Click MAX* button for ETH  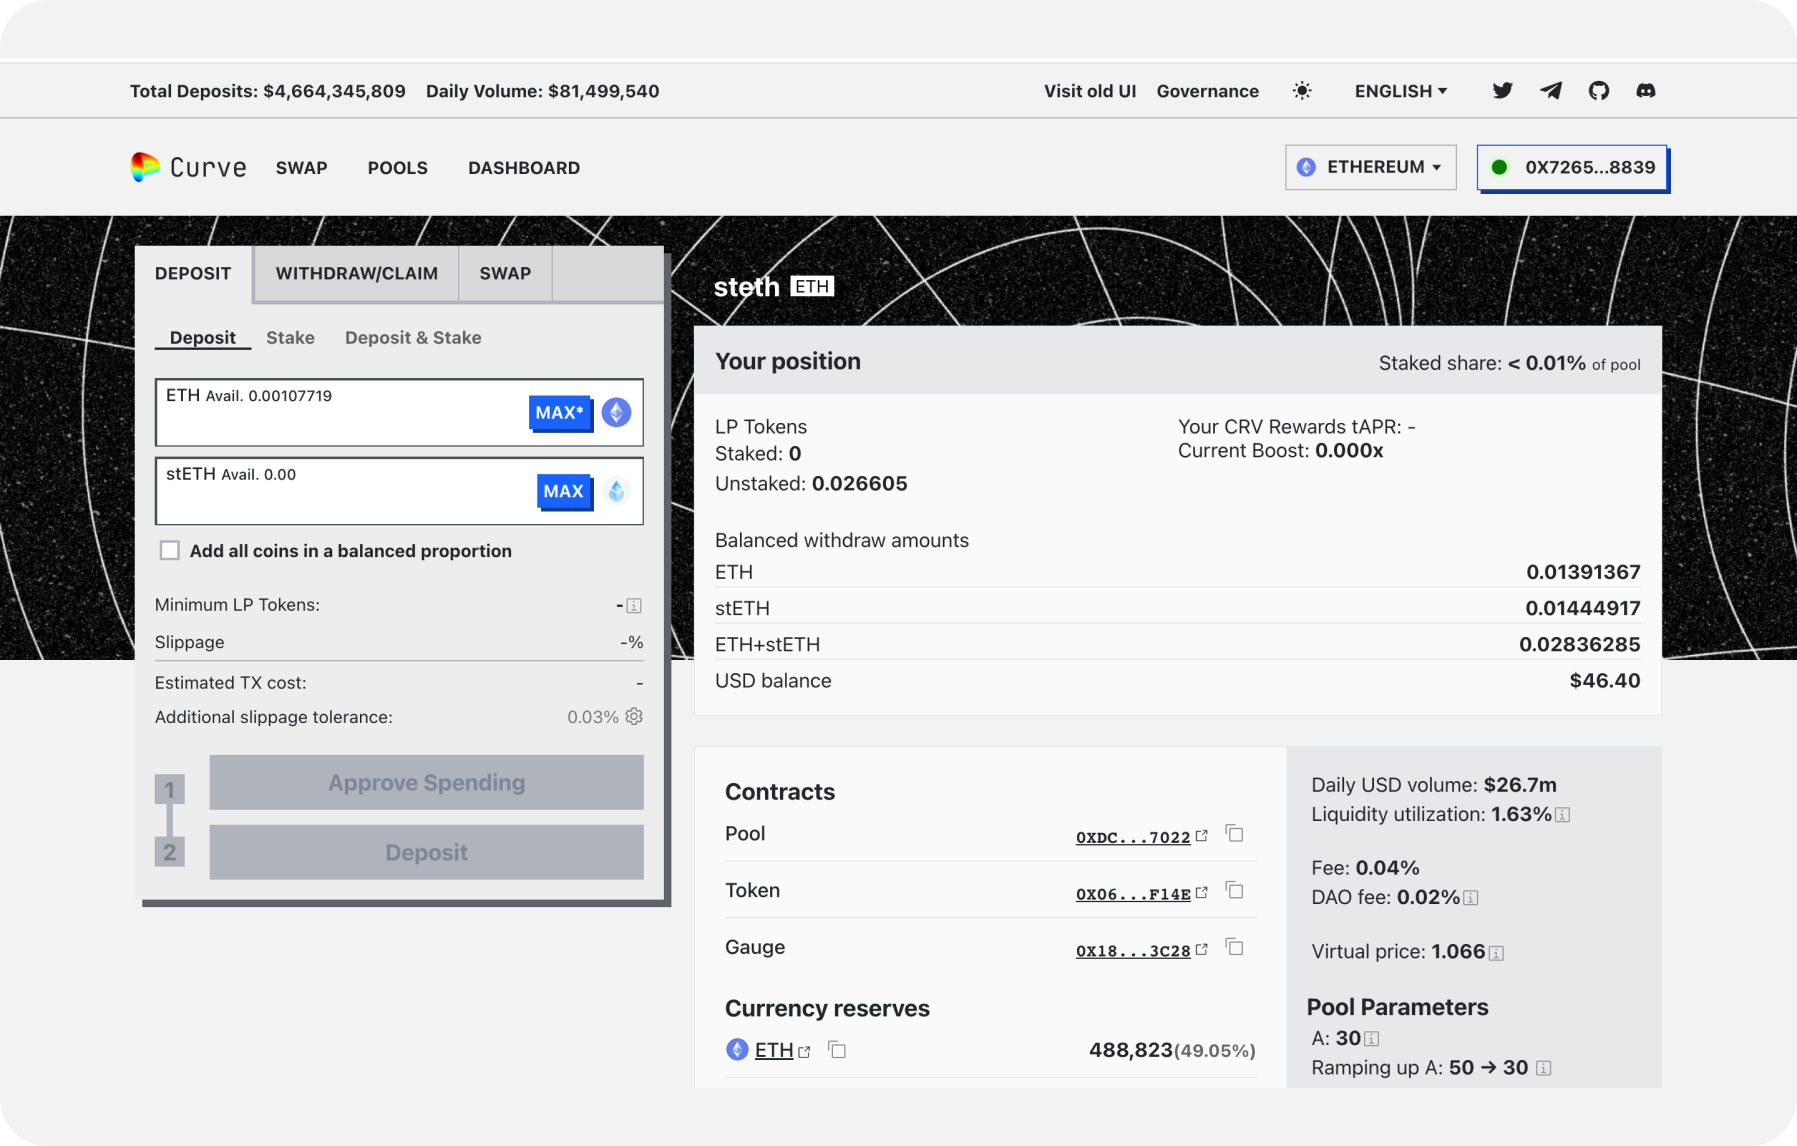click(x=560, y=412)
